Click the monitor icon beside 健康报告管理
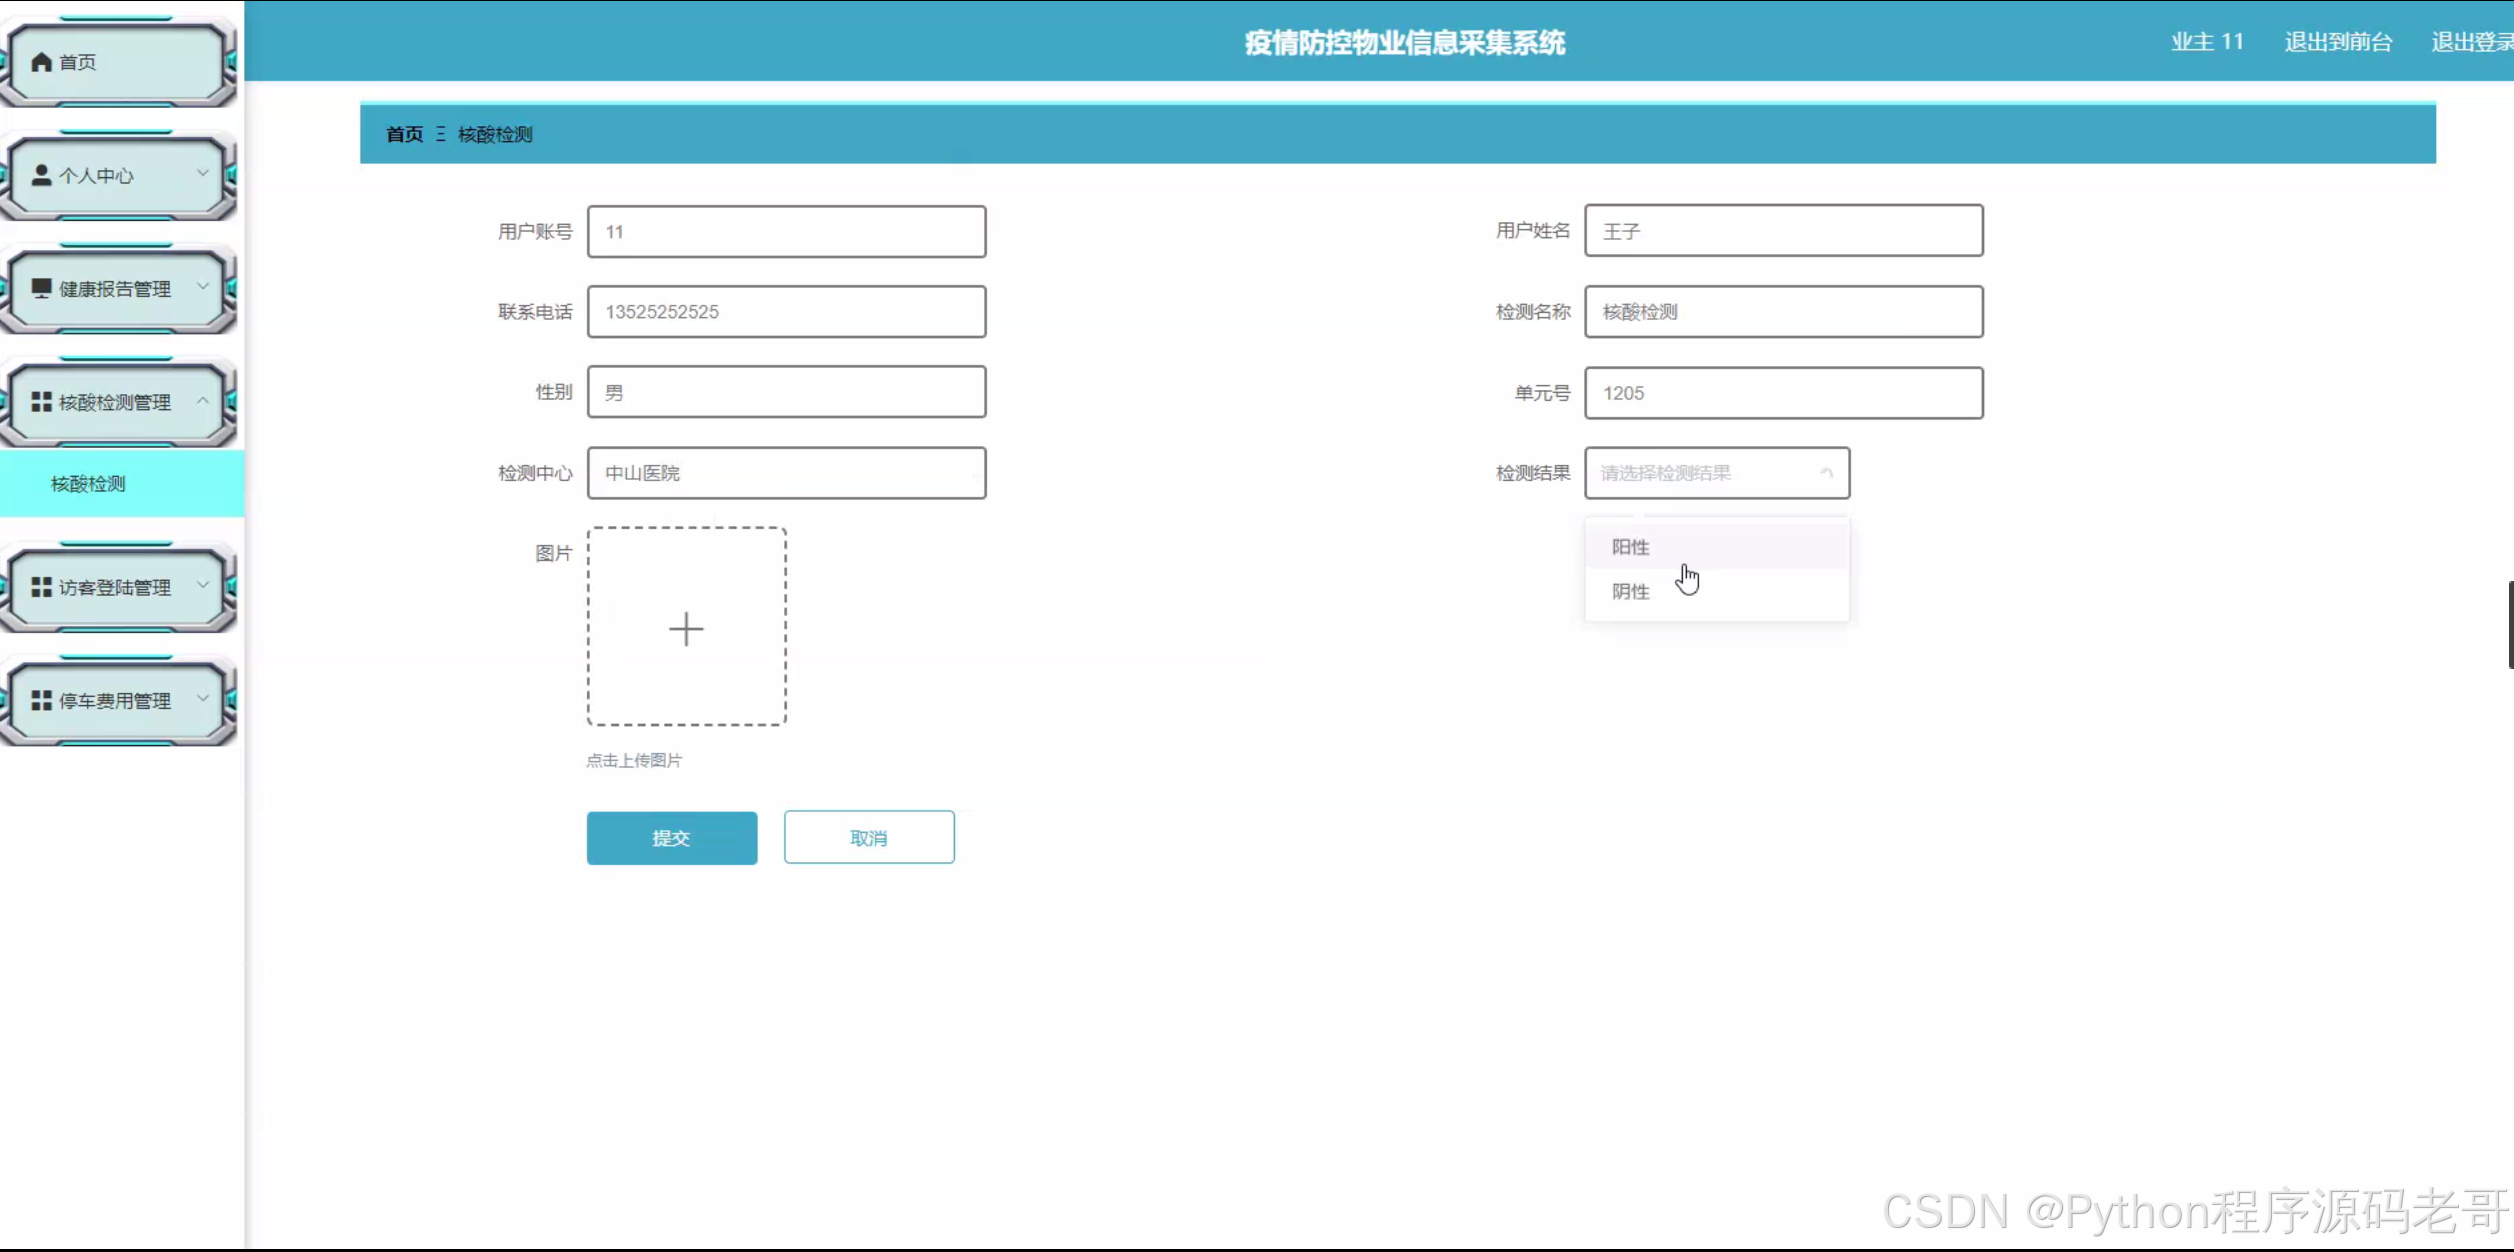Screen dimensions: 2514x1252 [x=41, y=289]
